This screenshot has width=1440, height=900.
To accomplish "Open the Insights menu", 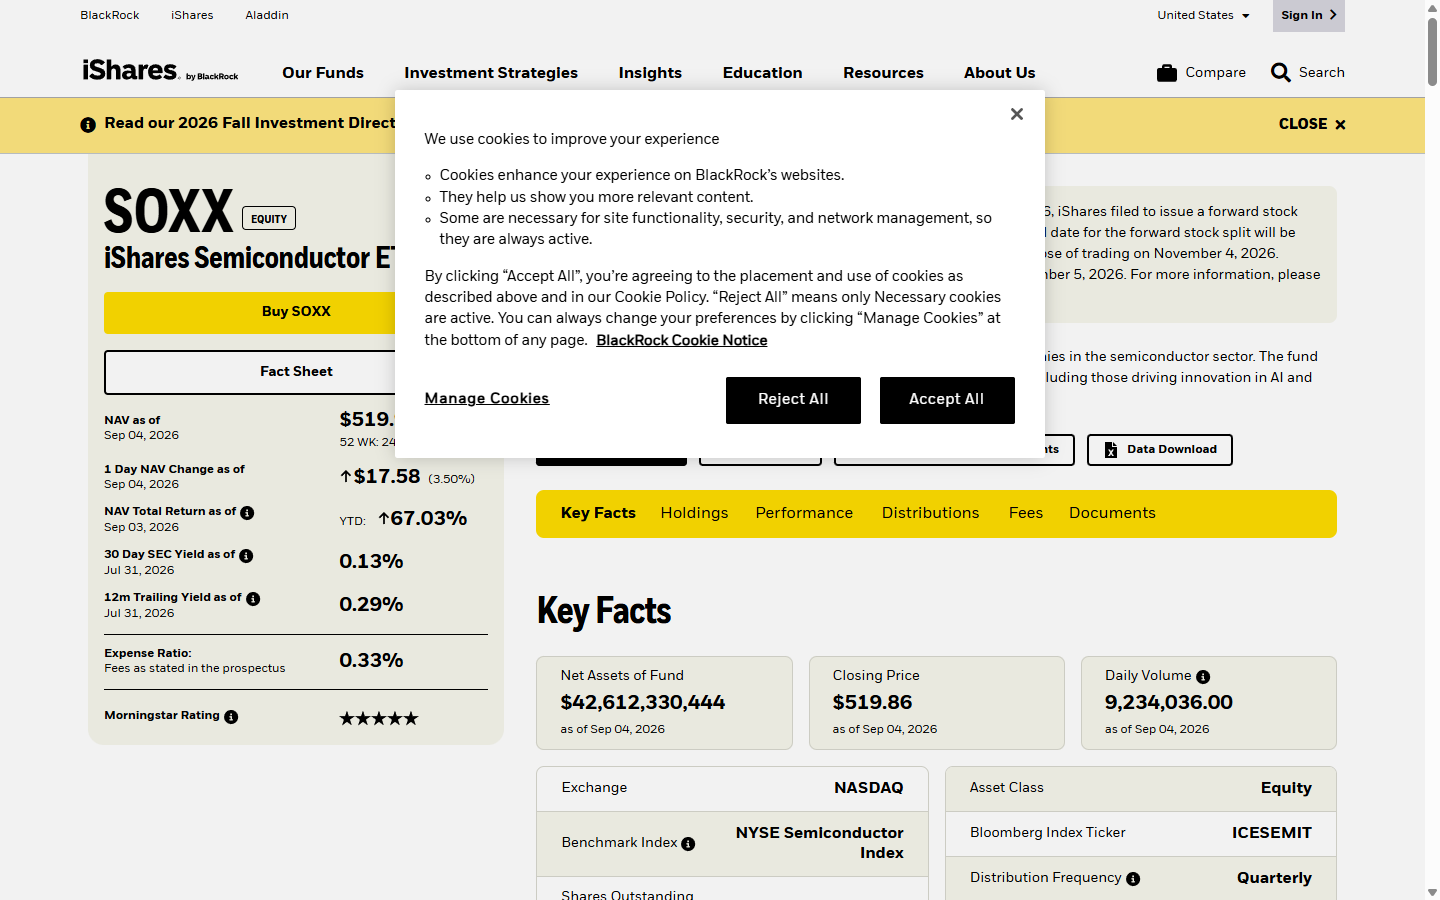I will coord(650,73).
